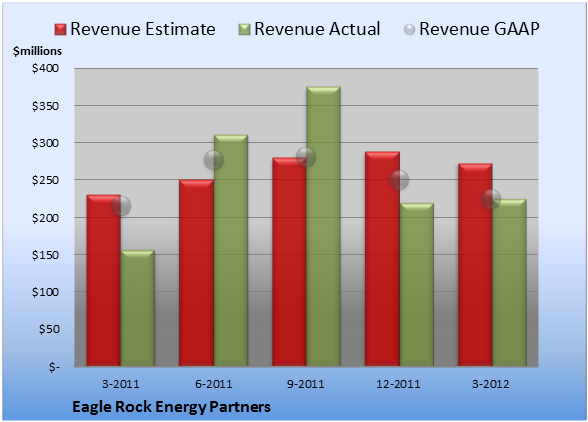
Task: Click the '$millions' axis unit label
Action: [x=37, y=51]
